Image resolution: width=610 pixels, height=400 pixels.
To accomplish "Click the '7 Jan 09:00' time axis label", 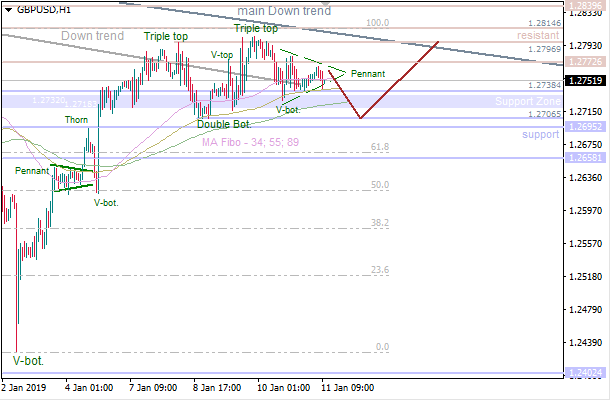I will point(153,388).
